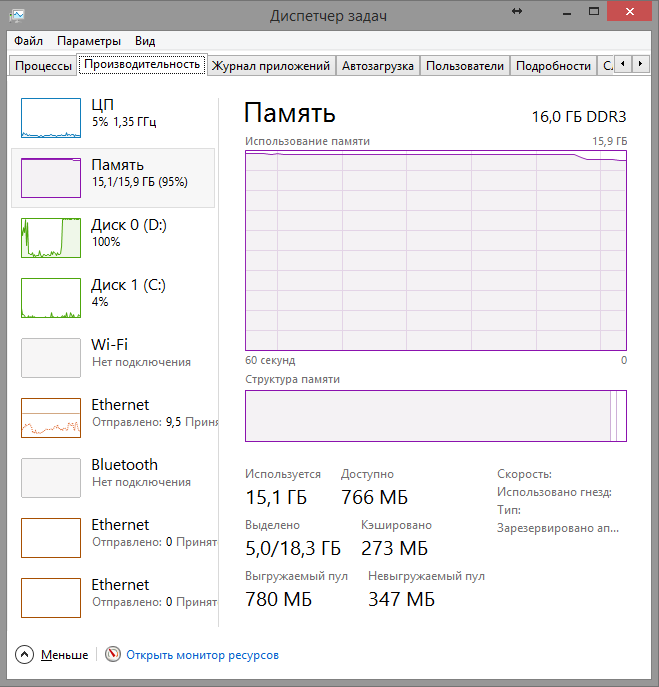Click the Bluetooth label
Screen dimensions: 659x687
click(x=124, y=465)
